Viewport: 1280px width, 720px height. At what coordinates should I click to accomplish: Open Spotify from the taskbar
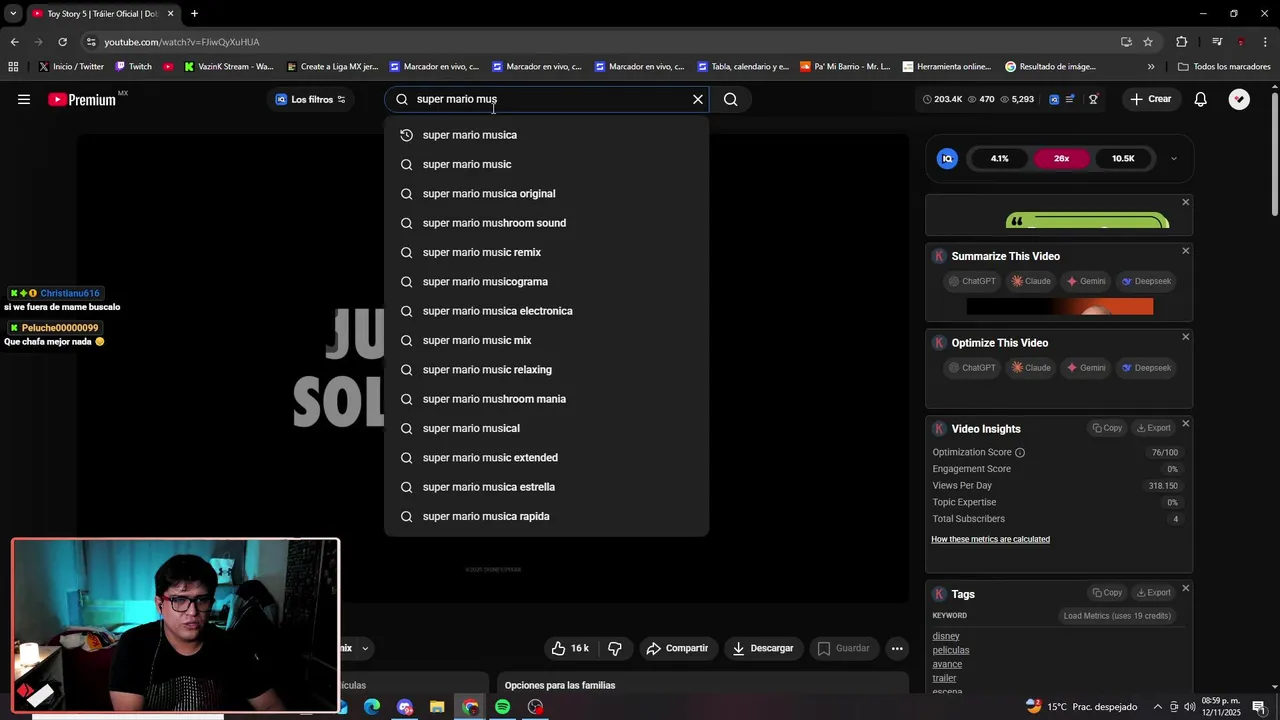(502, 707)
